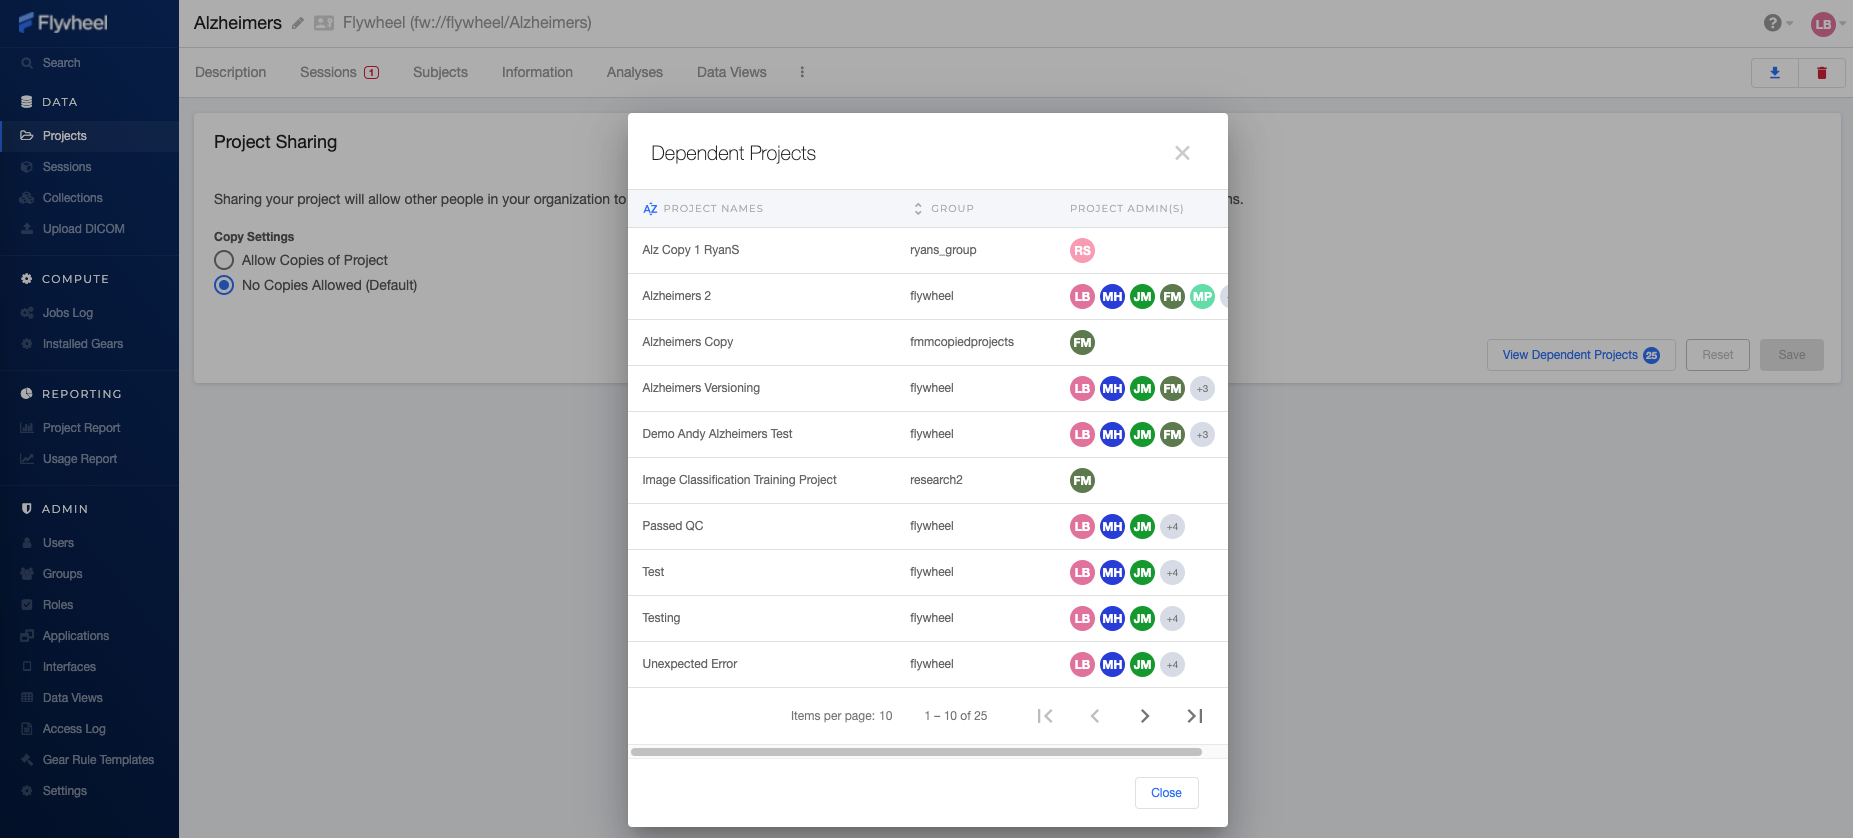Click the MP avatar in Alzheimers 2 row
Image resolution: width=1853 pixels, height=838 pixels.
pos(1202,297)
